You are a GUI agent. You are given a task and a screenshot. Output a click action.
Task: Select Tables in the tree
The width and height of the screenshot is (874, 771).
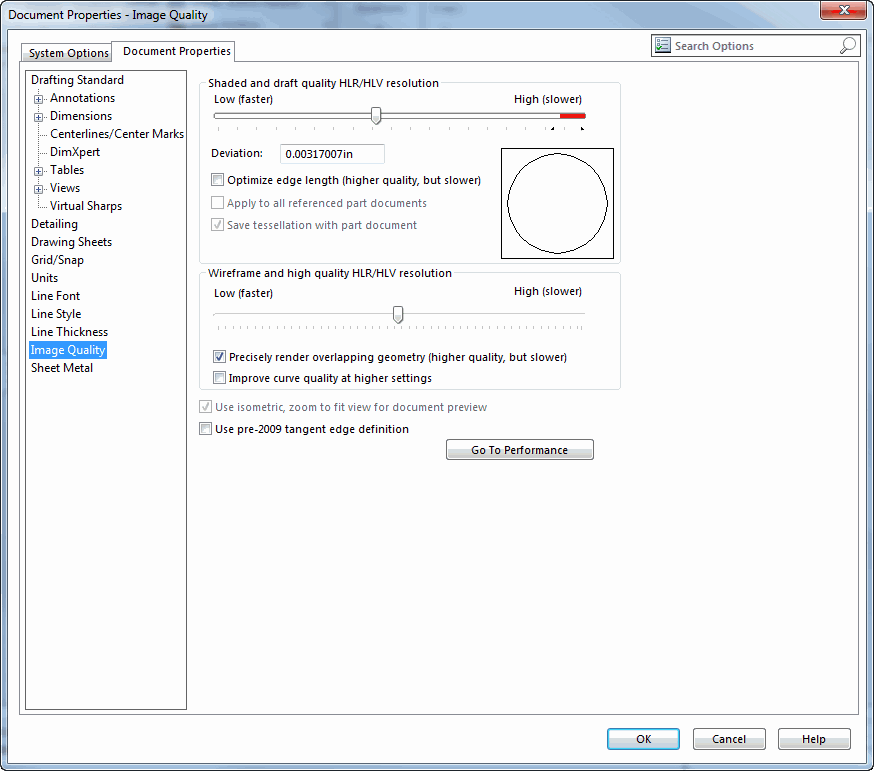pyautogui.click(x=67, y=169)
